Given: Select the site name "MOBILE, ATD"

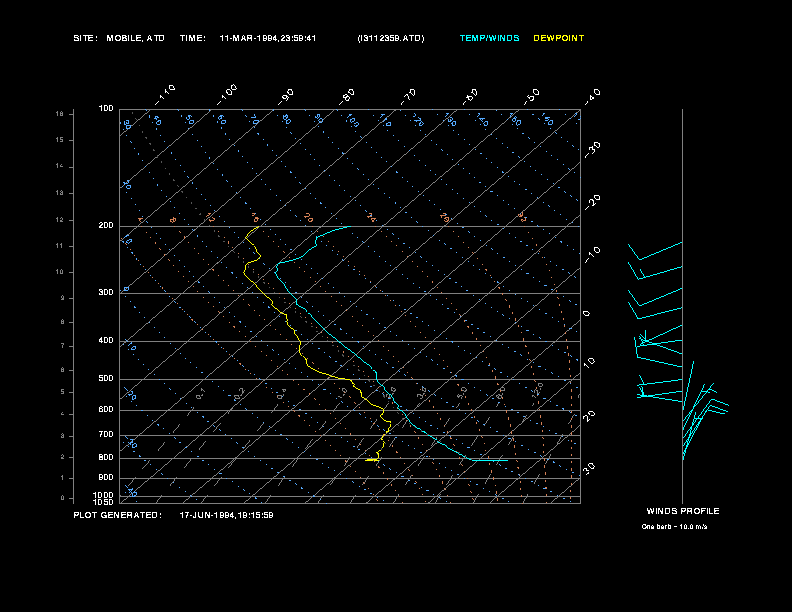Looking at the screenshot, I should [x=135, y=38].
